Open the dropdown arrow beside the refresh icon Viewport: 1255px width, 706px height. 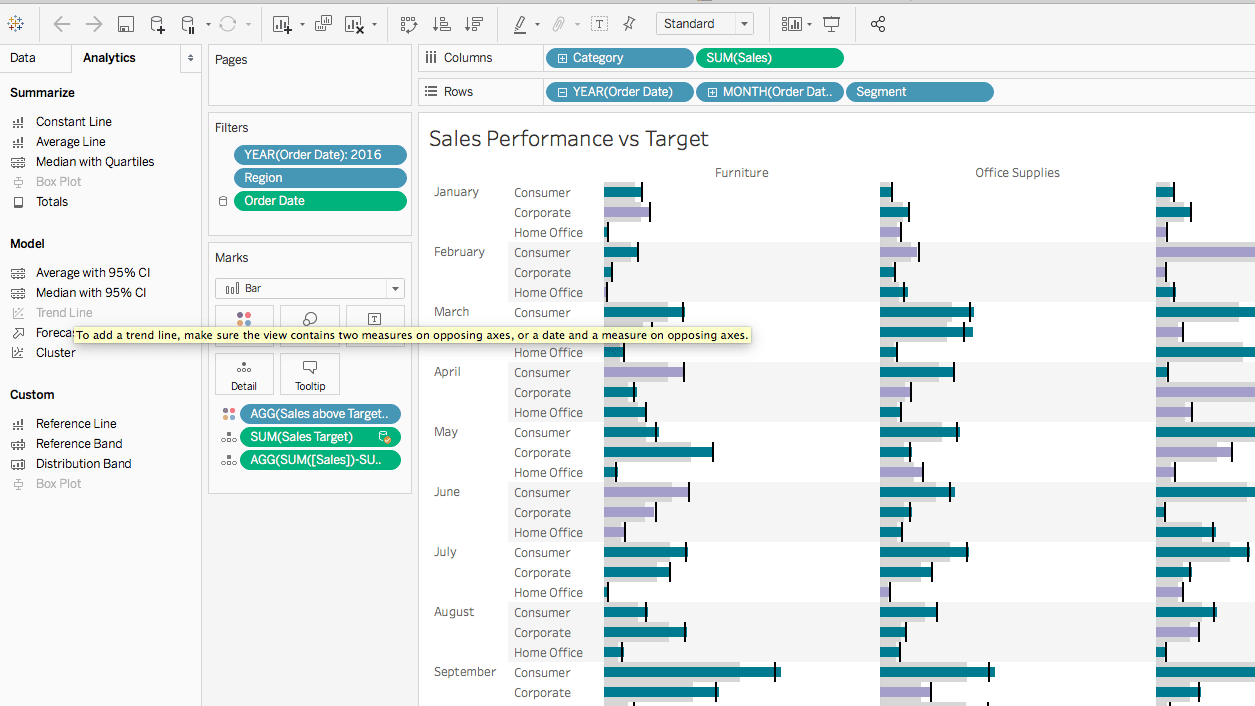click(x=247, y=24)
